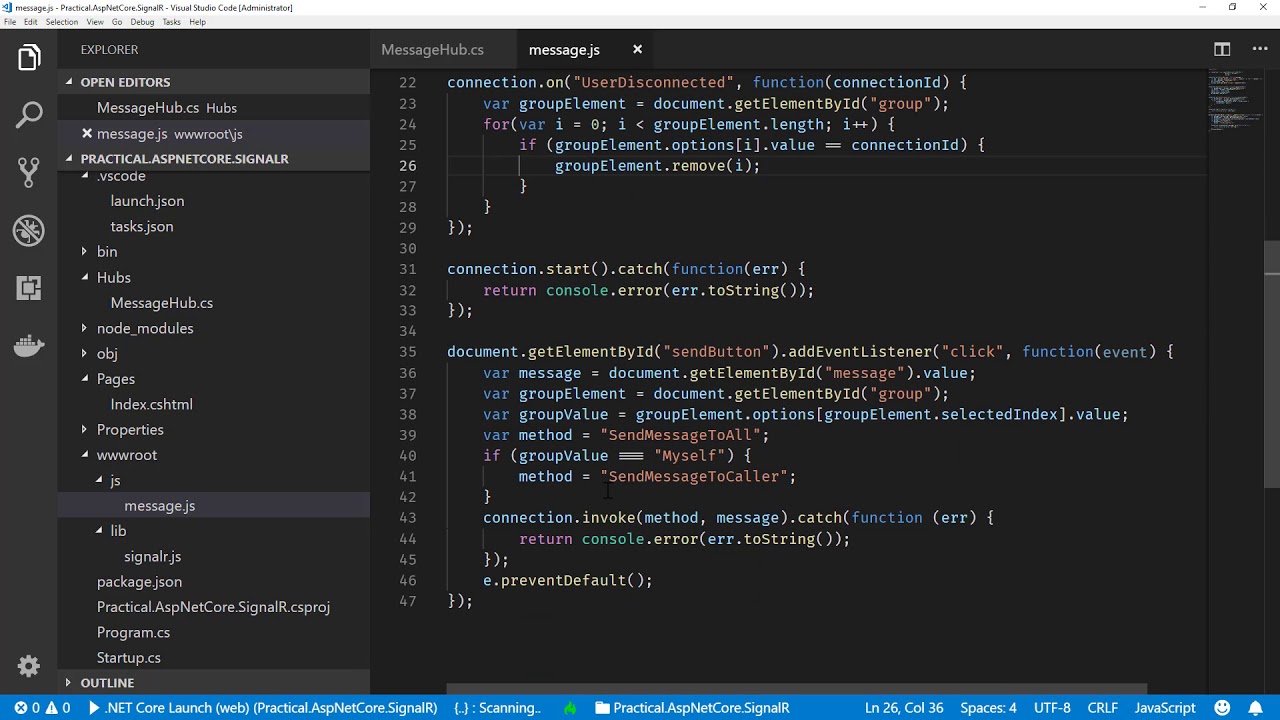The width and height of the screenshot is (1280, 720).
Task: Open Practical.AspNetCore.SignalR.csproj file
Action: tap(213, 607)
